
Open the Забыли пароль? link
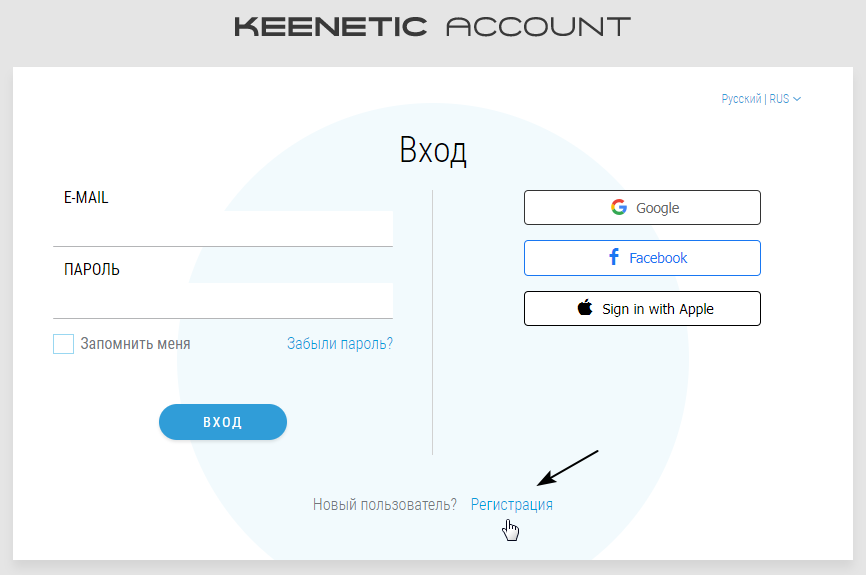click(x=340, y=344)
